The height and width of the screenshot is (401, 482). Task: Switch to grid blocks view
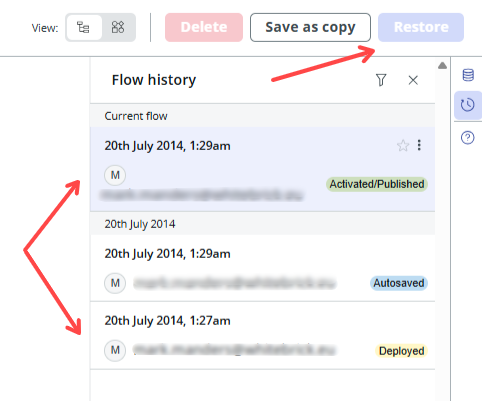tap(118, 27)
